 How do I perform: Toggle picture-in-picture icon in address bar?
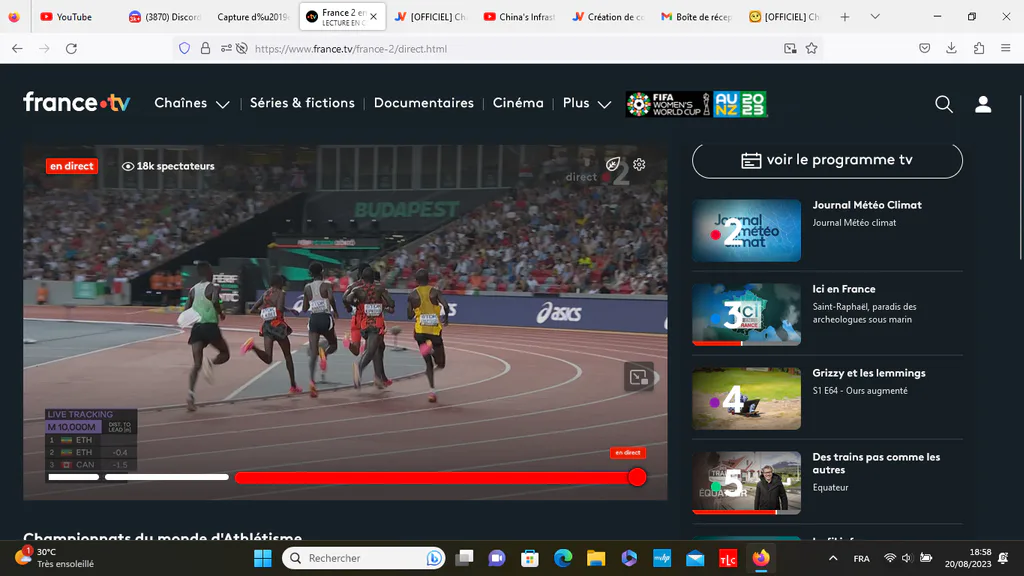(x=790, y=48)
